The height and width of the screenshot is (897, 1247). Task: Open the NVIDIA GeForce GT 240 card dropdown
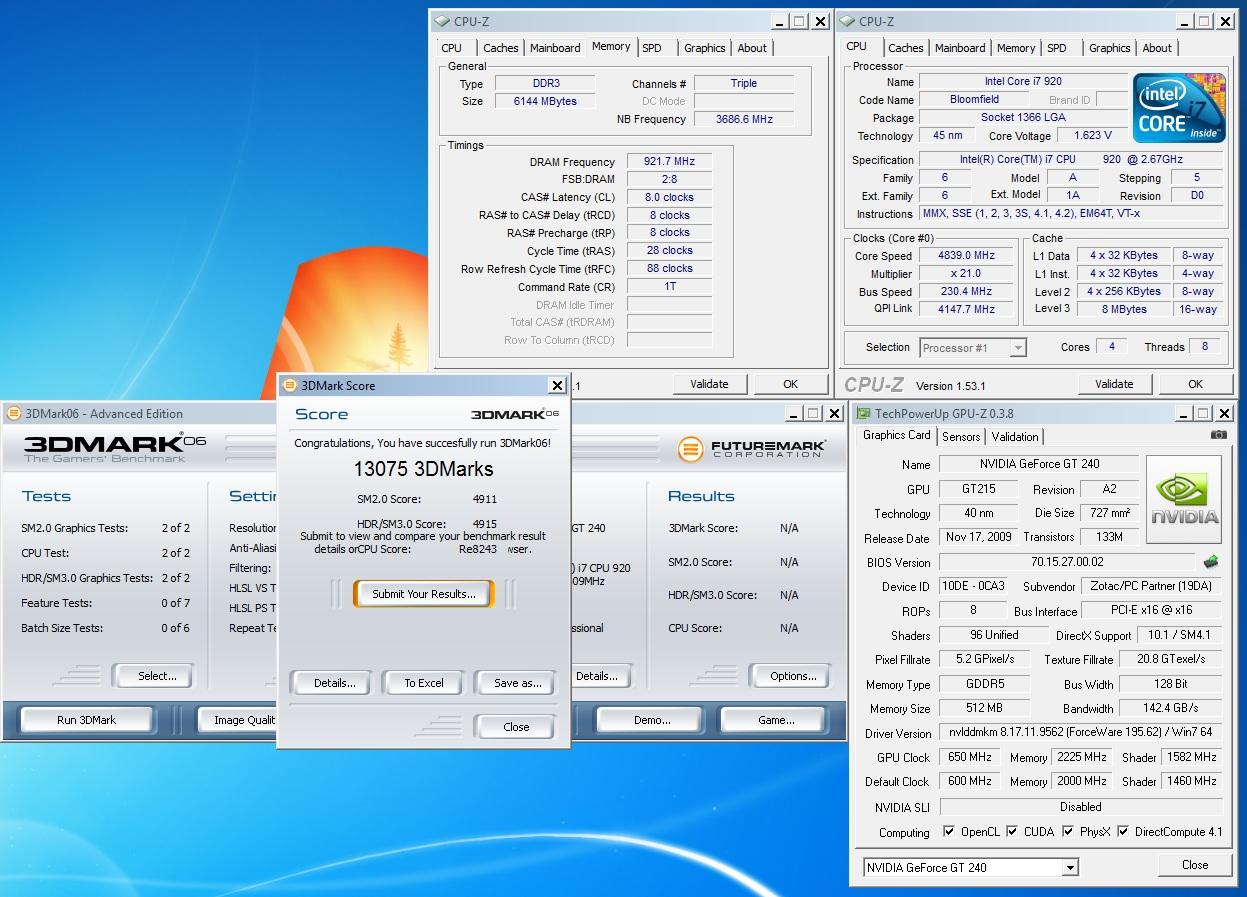(1070, 867)
